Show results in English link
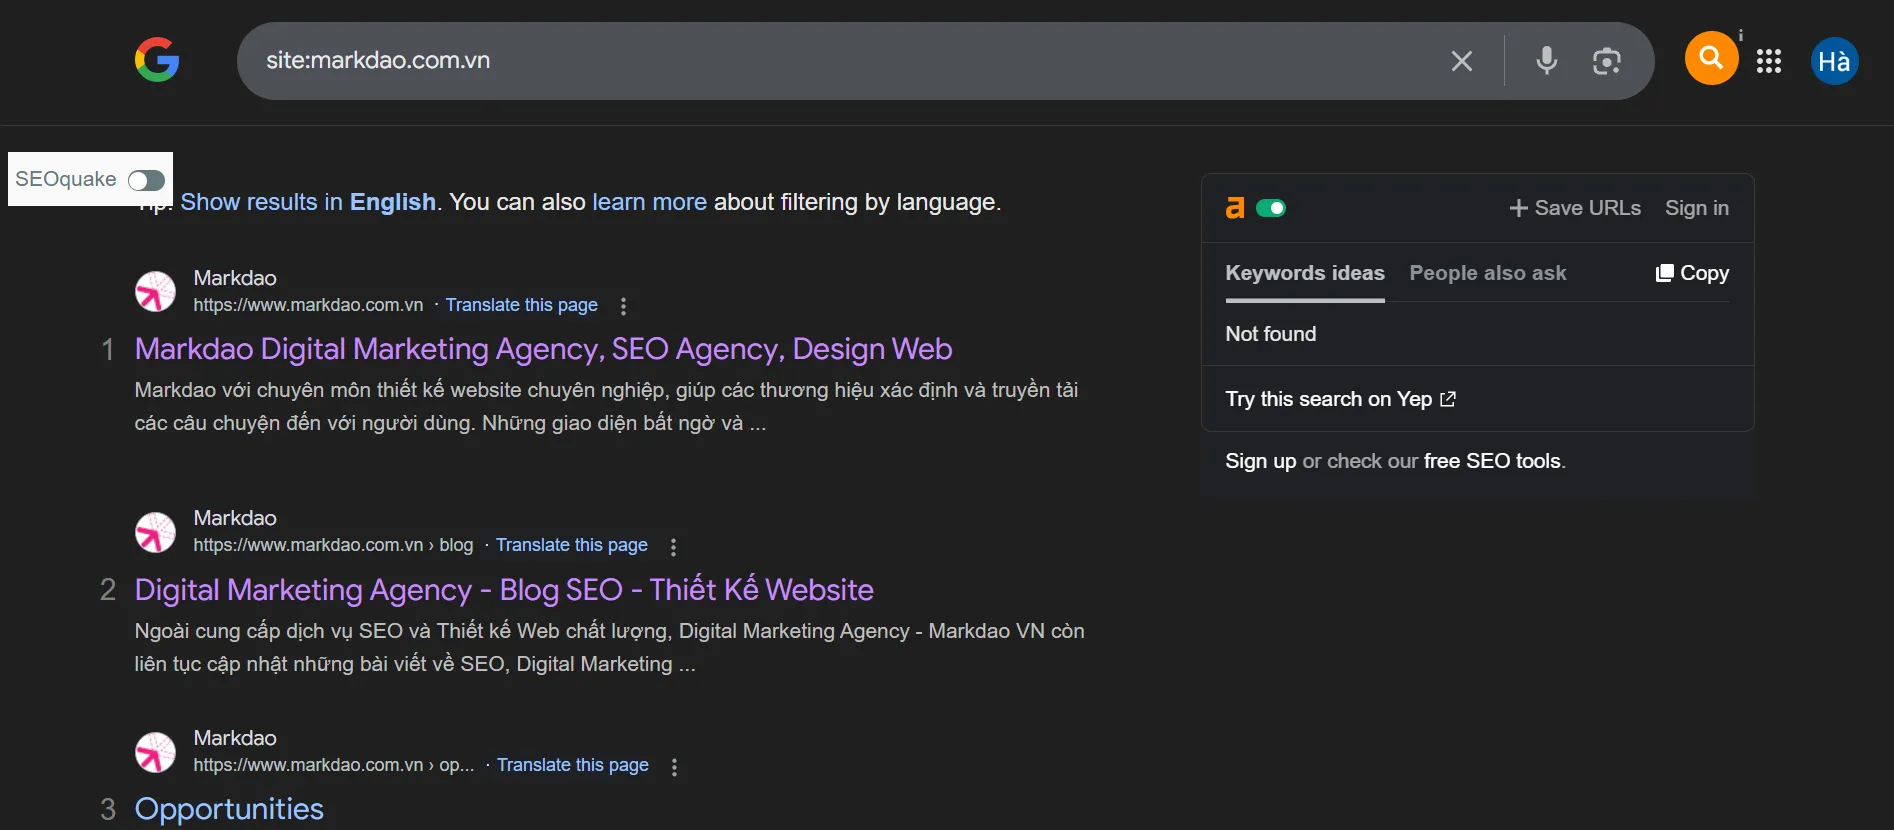The width and height of the screenshot is (1894, 830). (x=308, y=202)
